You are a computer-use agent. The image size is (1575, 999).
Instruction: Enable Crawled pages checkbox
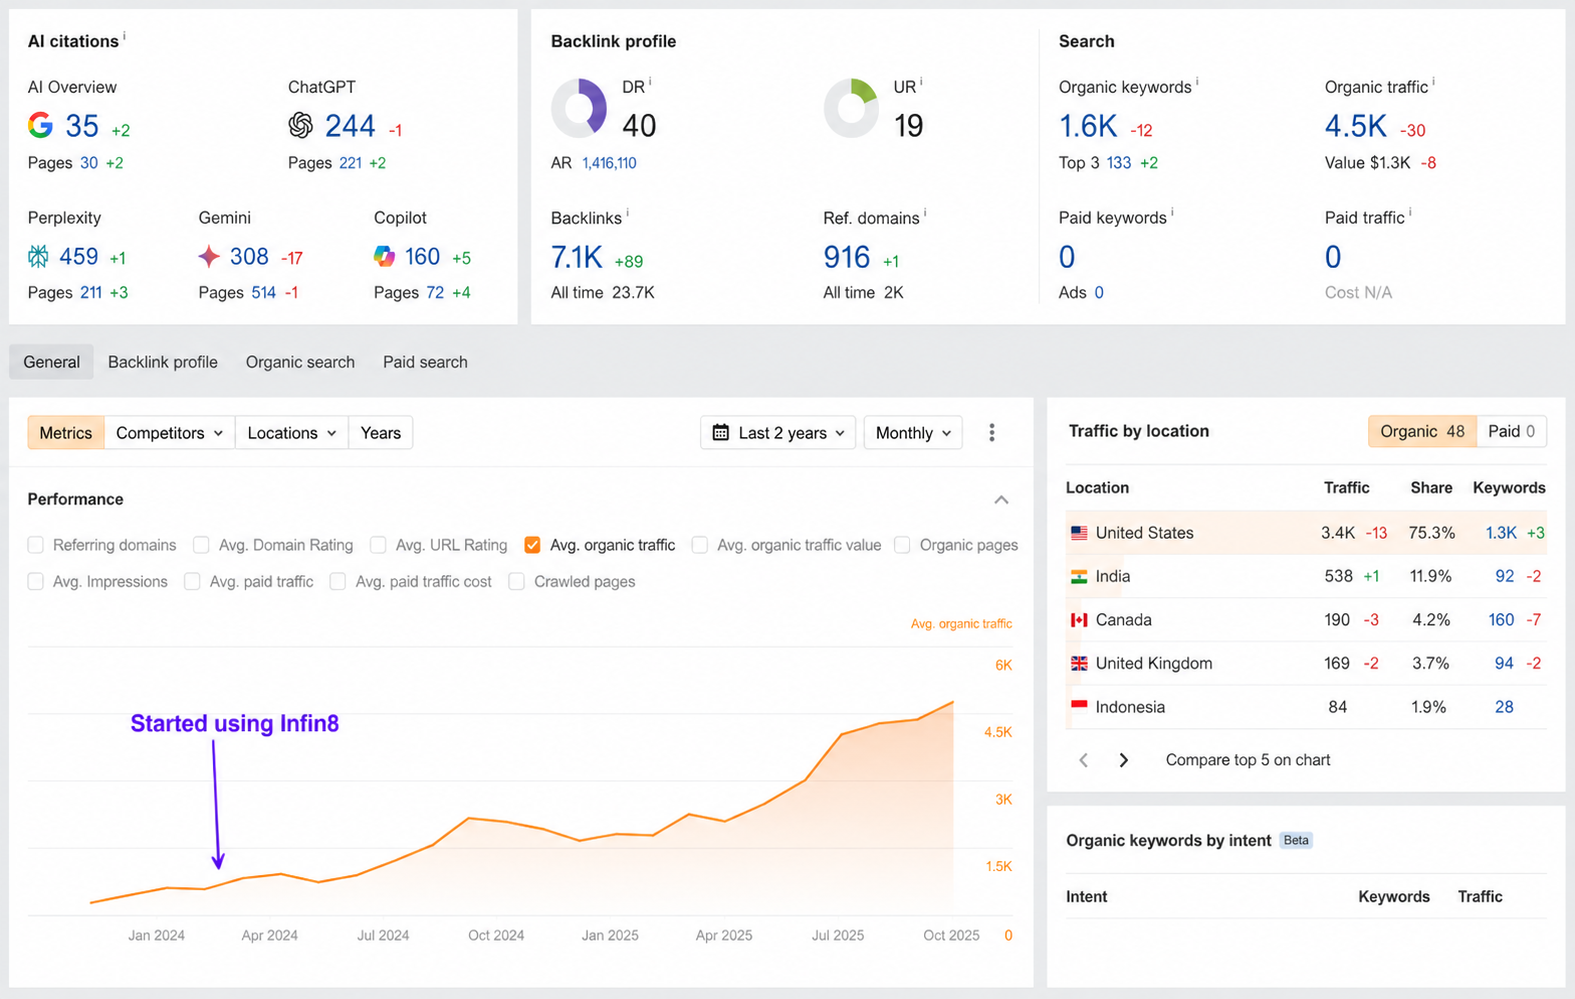point(517,582)
